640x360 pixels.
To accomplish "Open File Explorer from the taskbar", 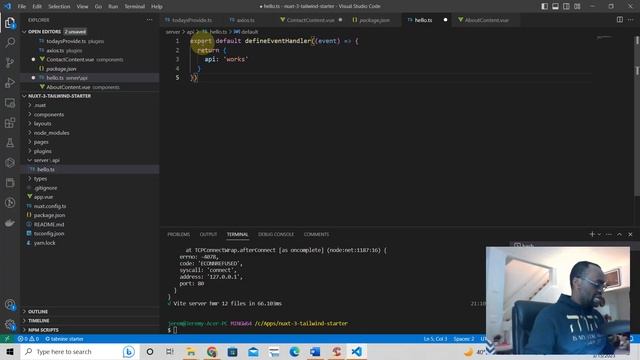I will tap(191, 351).
